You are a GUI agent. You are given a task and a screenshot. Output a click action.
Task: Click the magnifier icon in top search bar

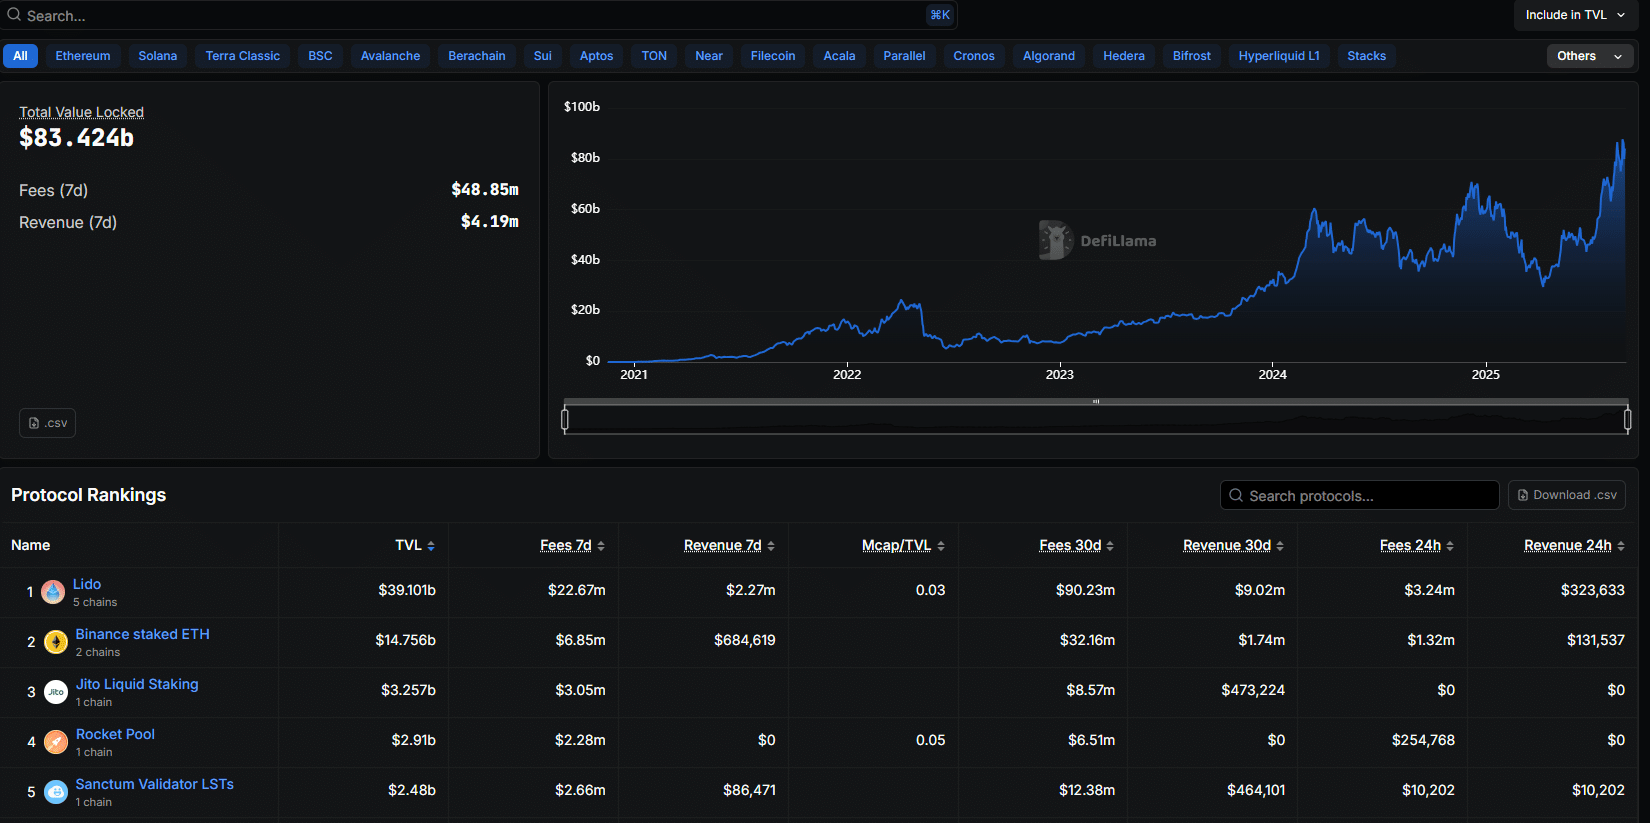point(14,15)
